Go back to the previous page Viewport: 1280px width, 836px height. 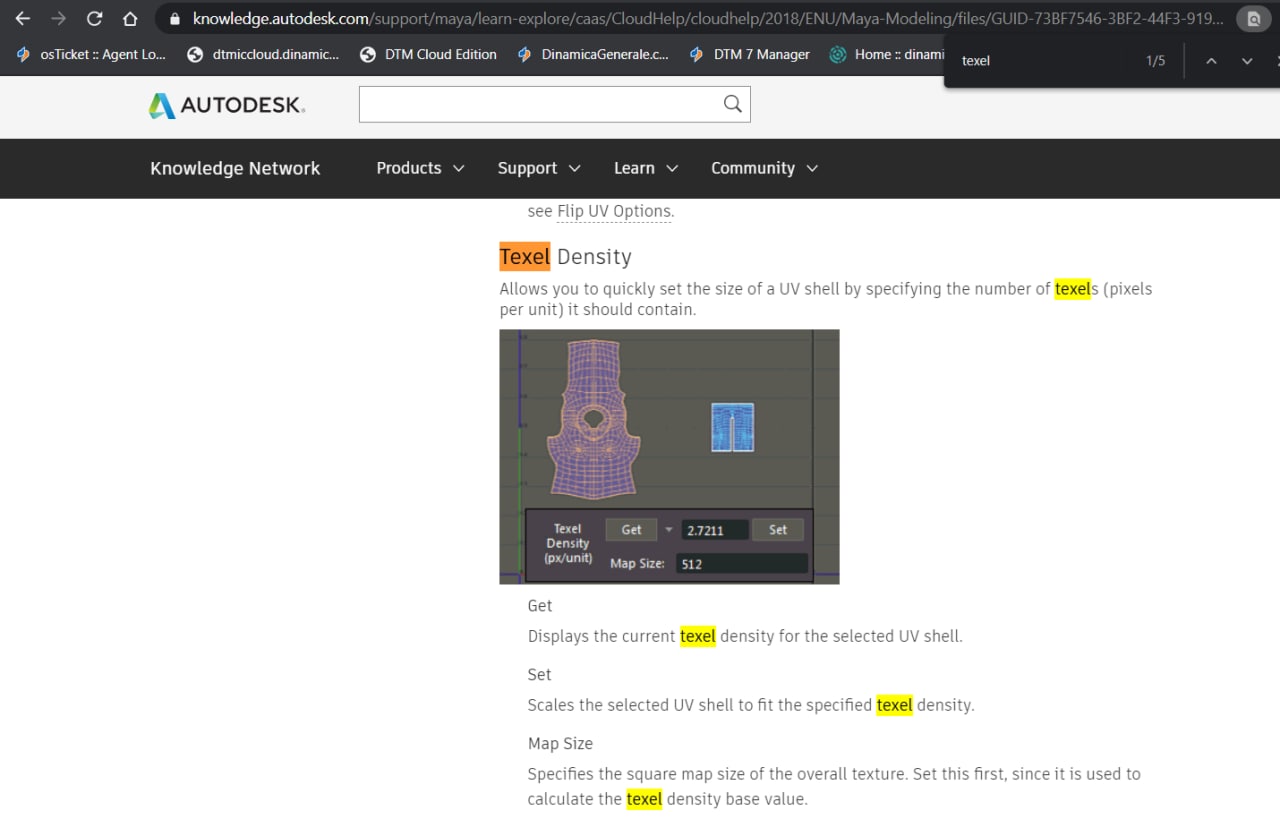(22, 18)
